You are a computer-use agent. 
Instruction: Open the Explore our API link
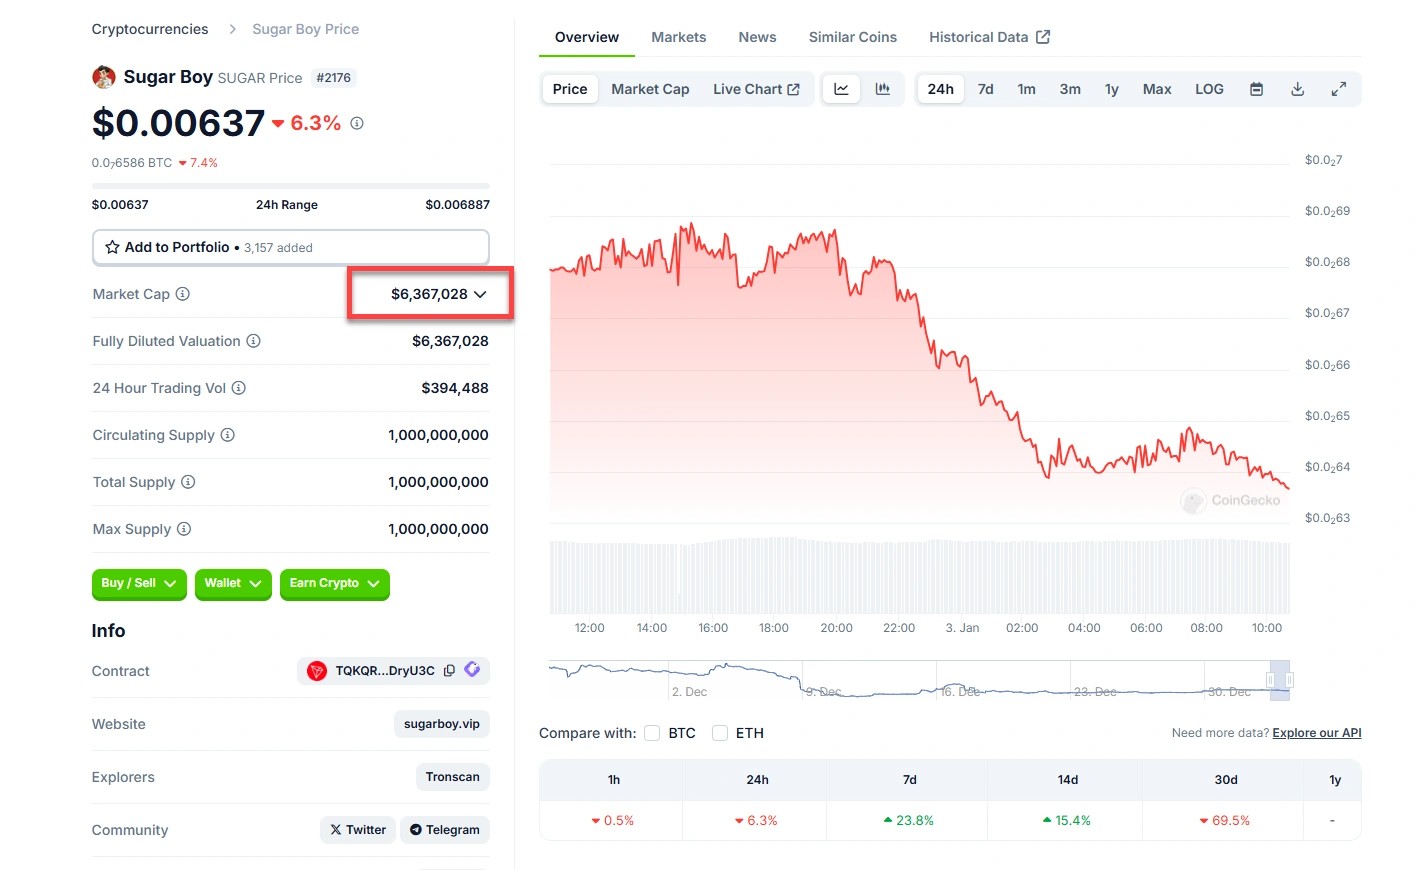pyautogui.click(x=1316, y=733)
